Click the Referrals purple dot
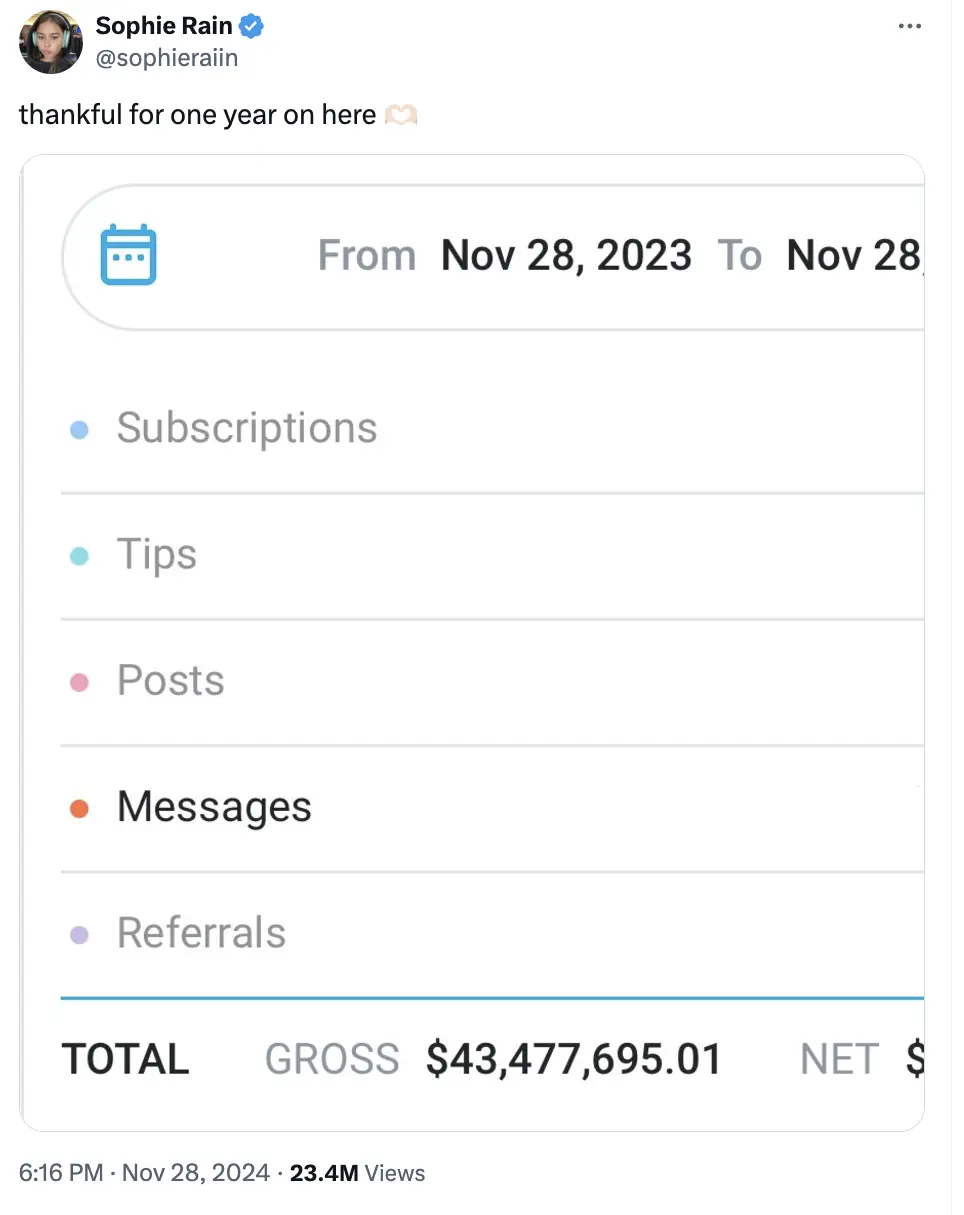This screenshot has height=1215, width=964. point(80,935)
